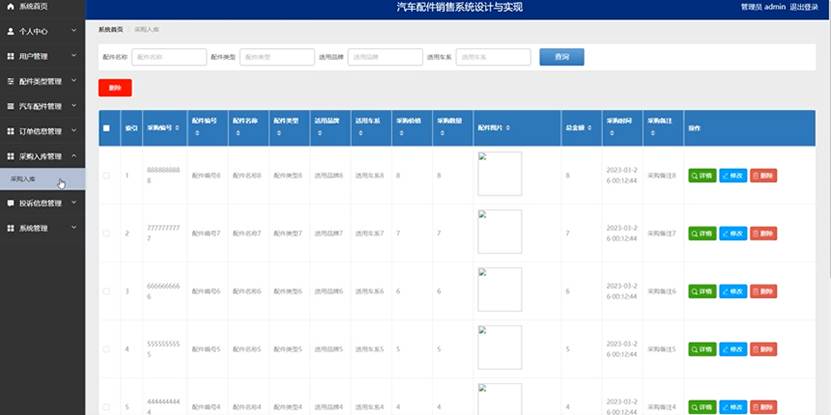Focus the 配件类型 search input
Viewport: 831px width, 415px height.
tap(277, 57)
